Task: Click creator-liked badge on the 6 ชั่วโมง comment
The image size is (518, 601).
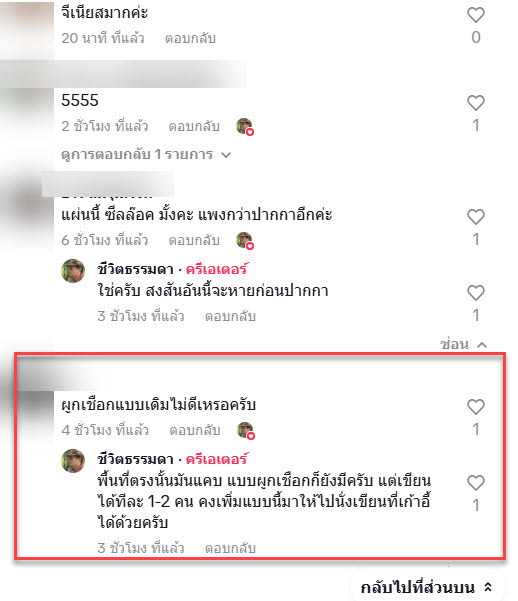Action: pyautogui.click(x=245, y=240)
